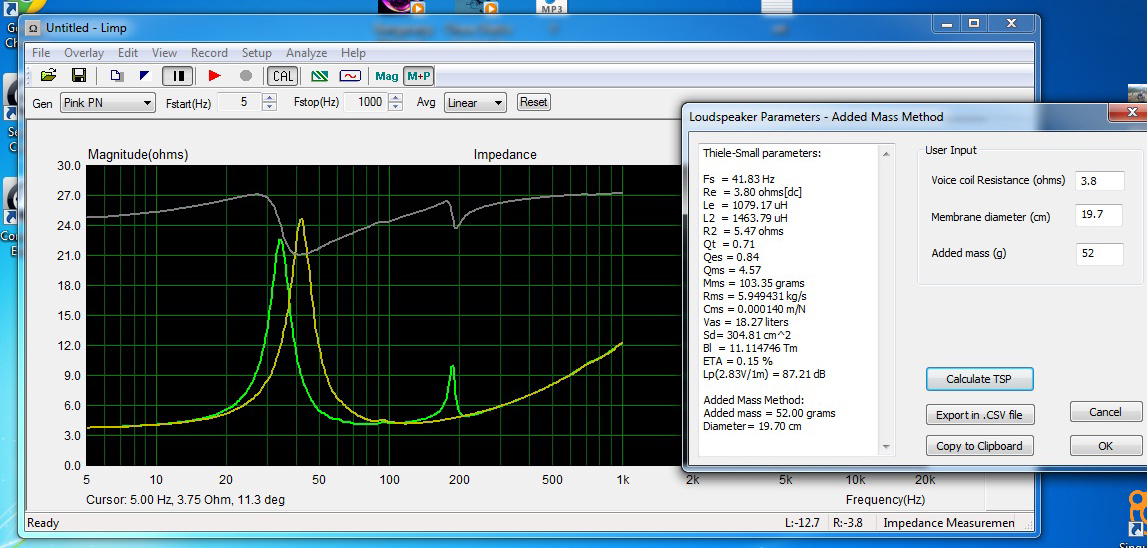Click the Export in .CSV file button
This screenshot has height=548, width=1147.
coord(979,414)
